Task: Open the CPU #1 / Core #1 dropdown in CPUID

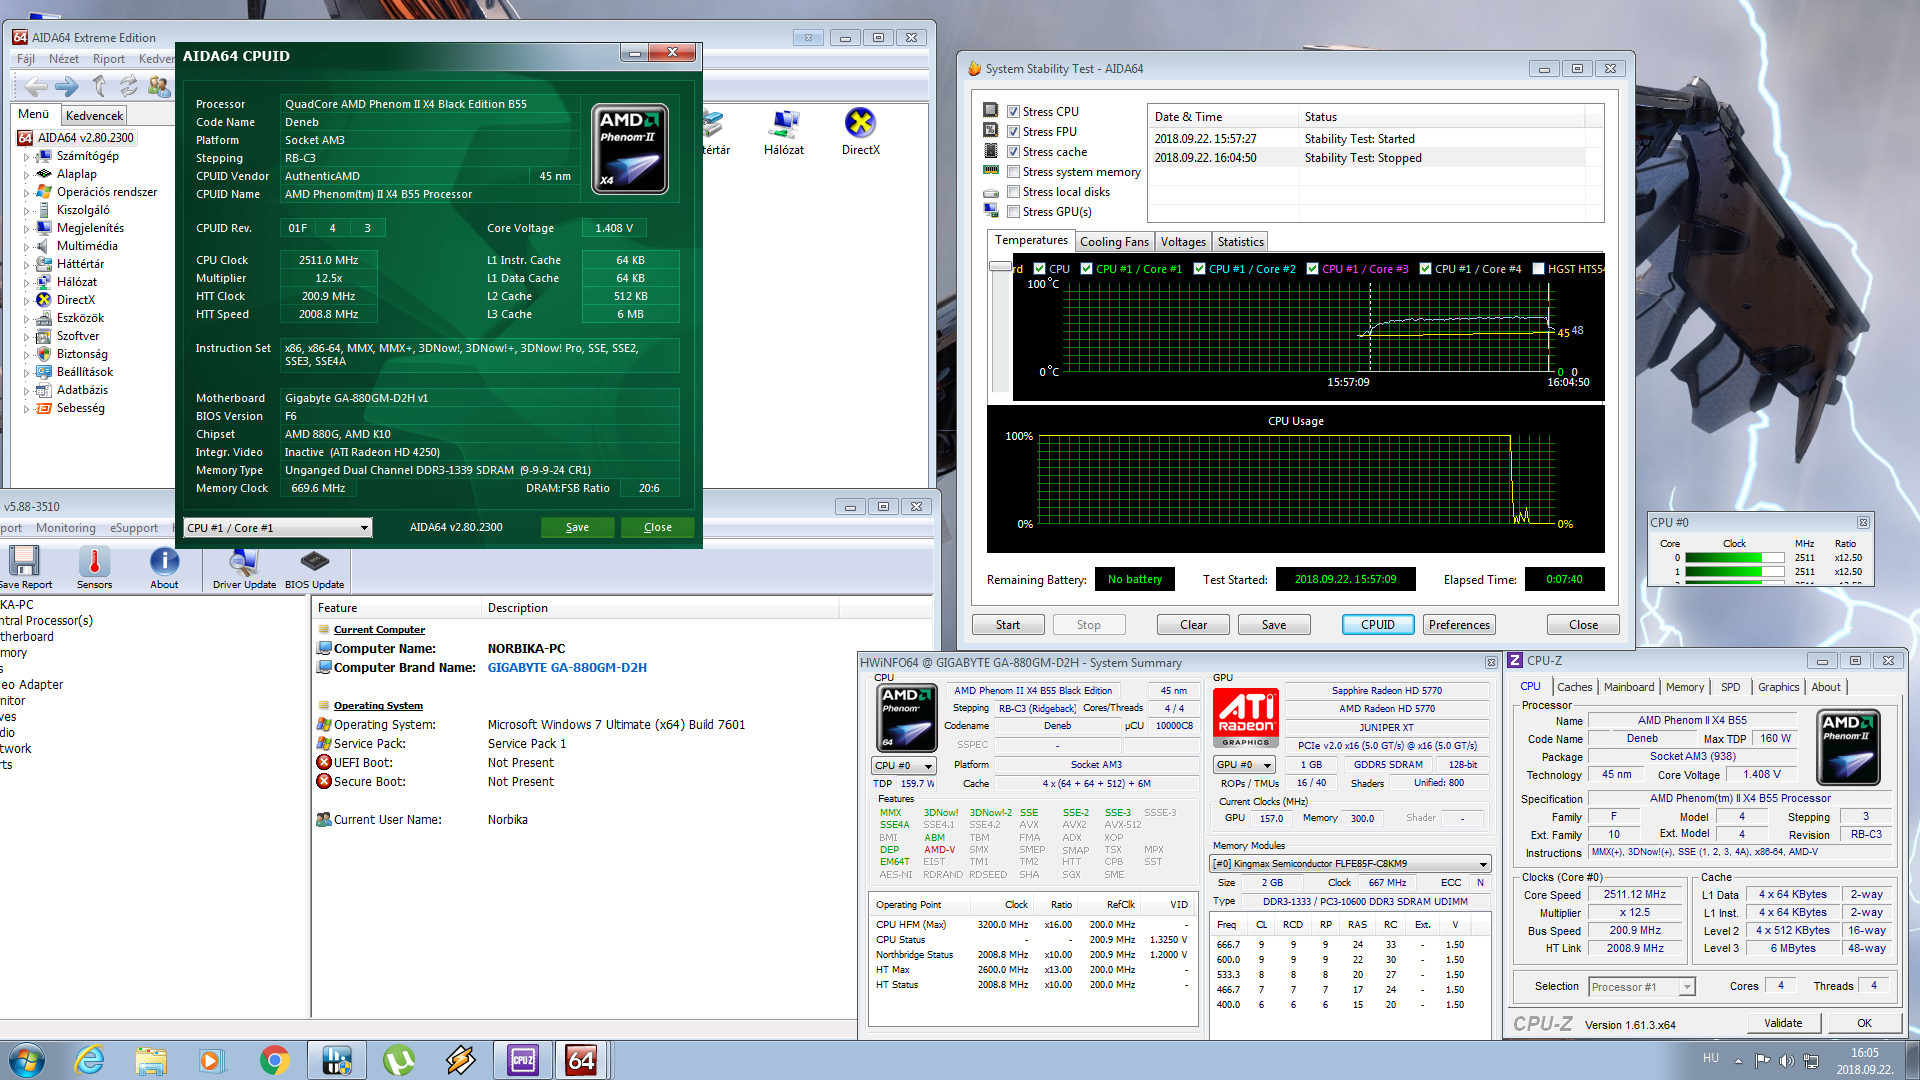Action: coord(278,528)
